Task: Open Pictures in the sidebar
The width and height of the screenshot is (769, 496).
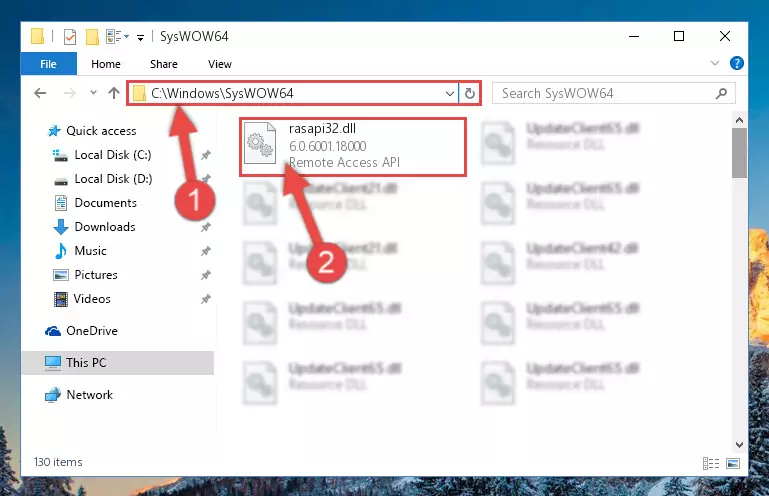Action: (96, 275)
